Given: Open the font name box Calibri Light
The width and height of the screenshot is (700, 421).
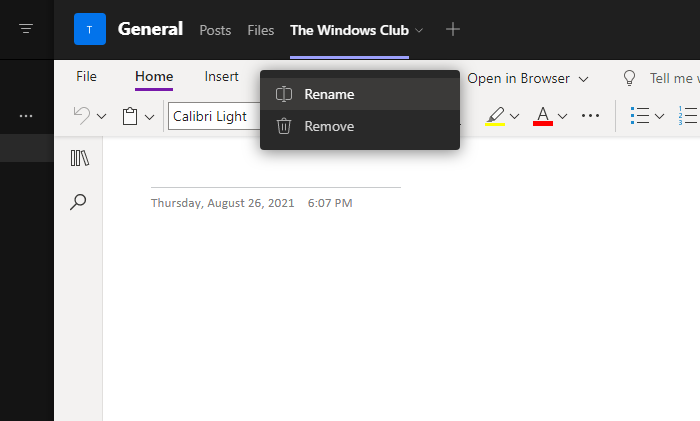Looking at the screenshot, I should click(x=213, y=116).
